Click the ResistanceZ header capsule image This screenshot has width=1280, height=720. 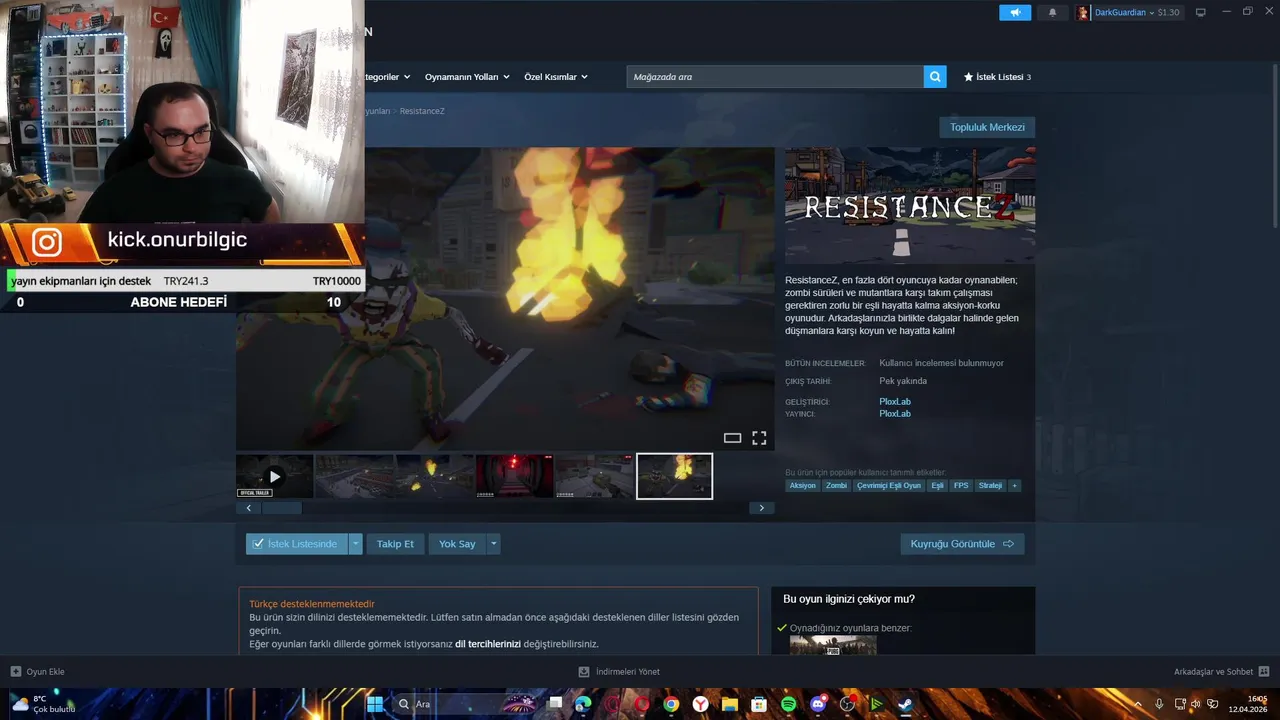pos(910,206)
